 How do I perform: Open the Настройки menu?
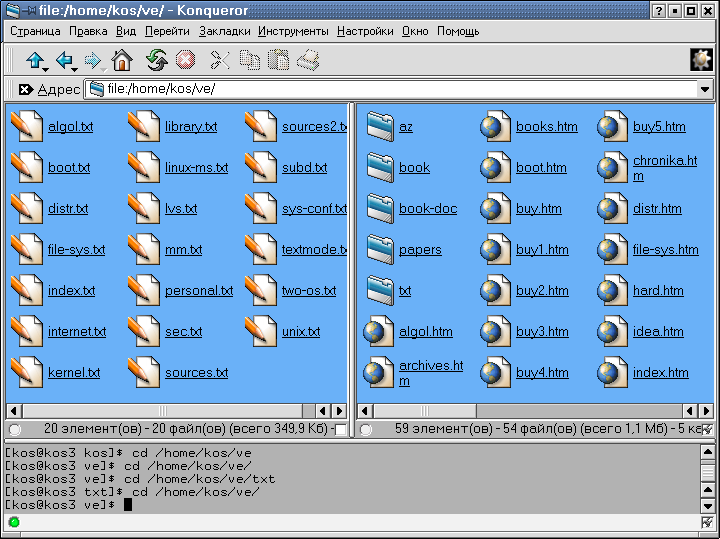[365, 31]
